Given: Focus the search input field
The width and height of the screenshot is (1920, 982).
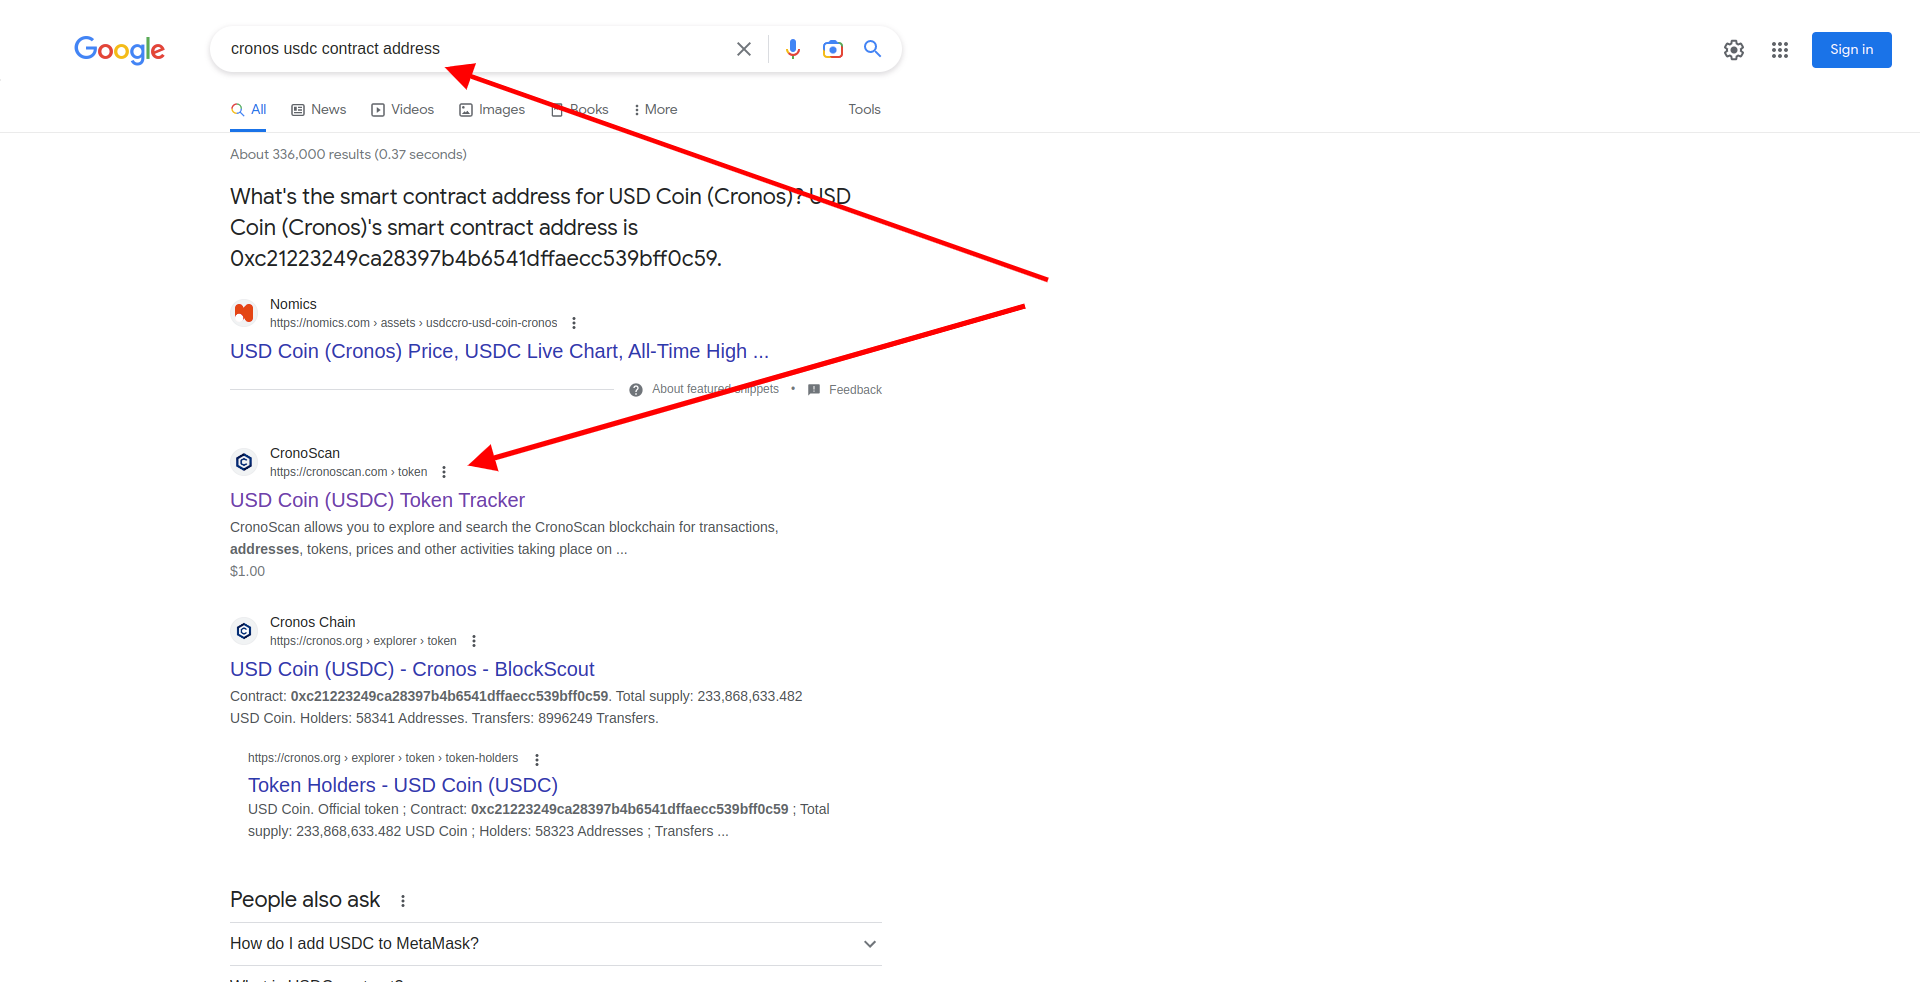Looking at the screenshot, I should pos(475,49).
